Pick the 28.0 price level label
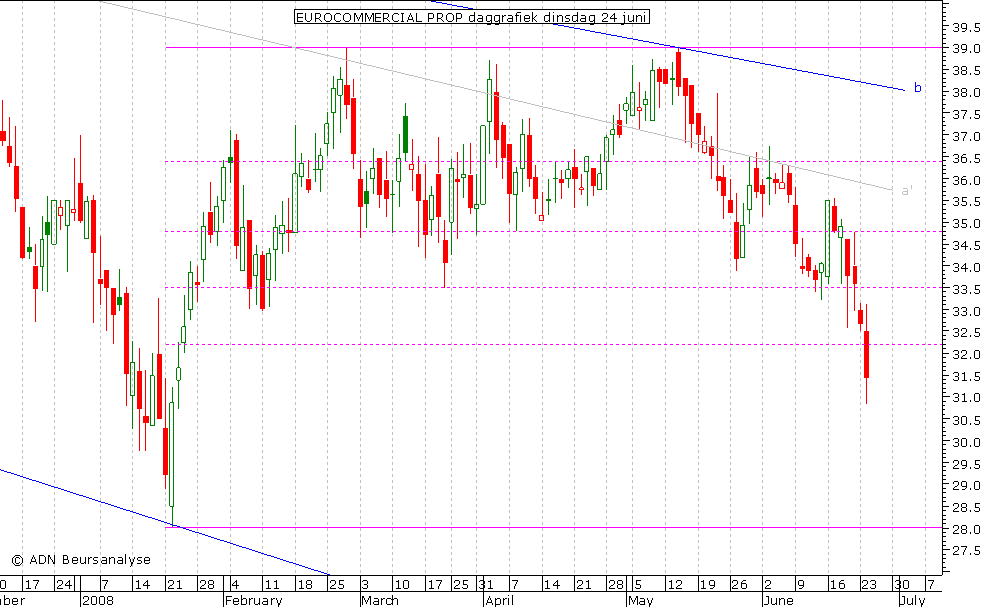 pyautogui.click(x=966, y=530)
